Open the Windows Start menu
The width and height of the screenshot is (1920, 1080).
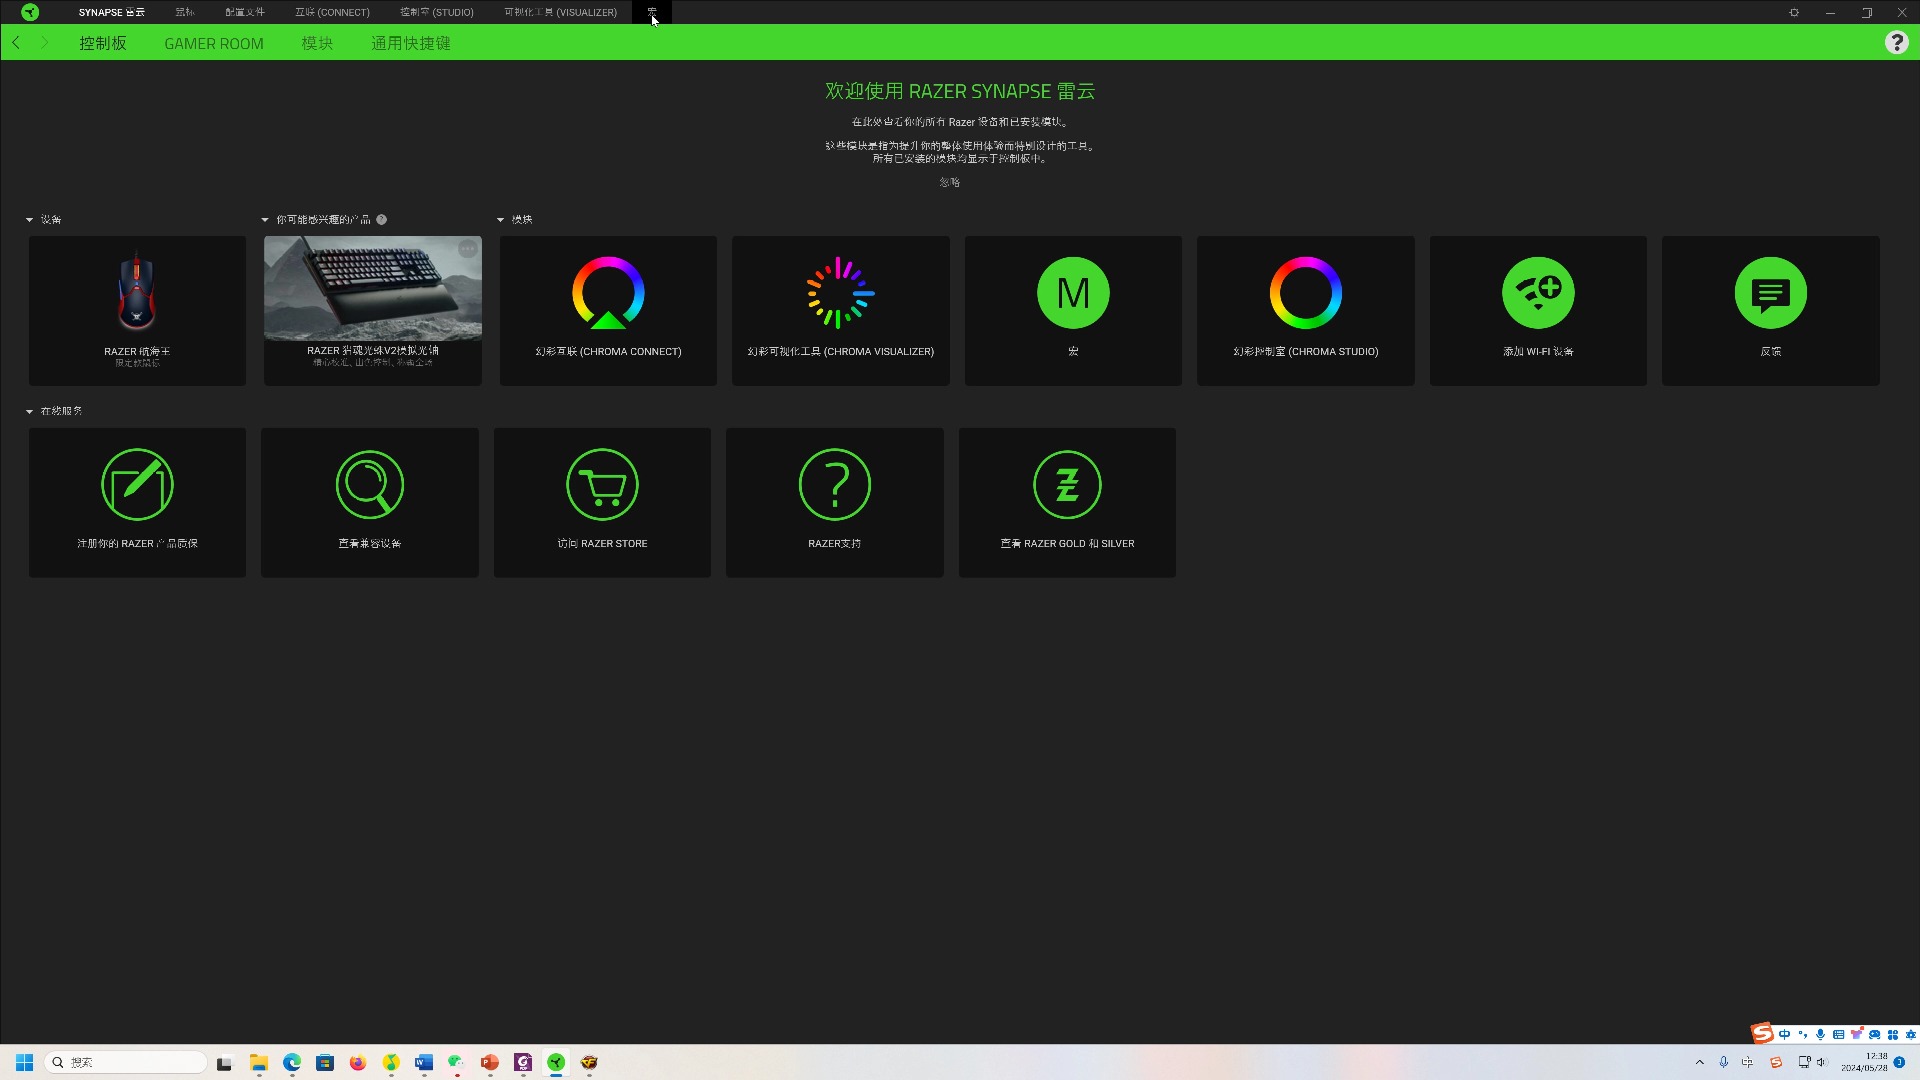pyautogui.click(x=24, y=1062)
